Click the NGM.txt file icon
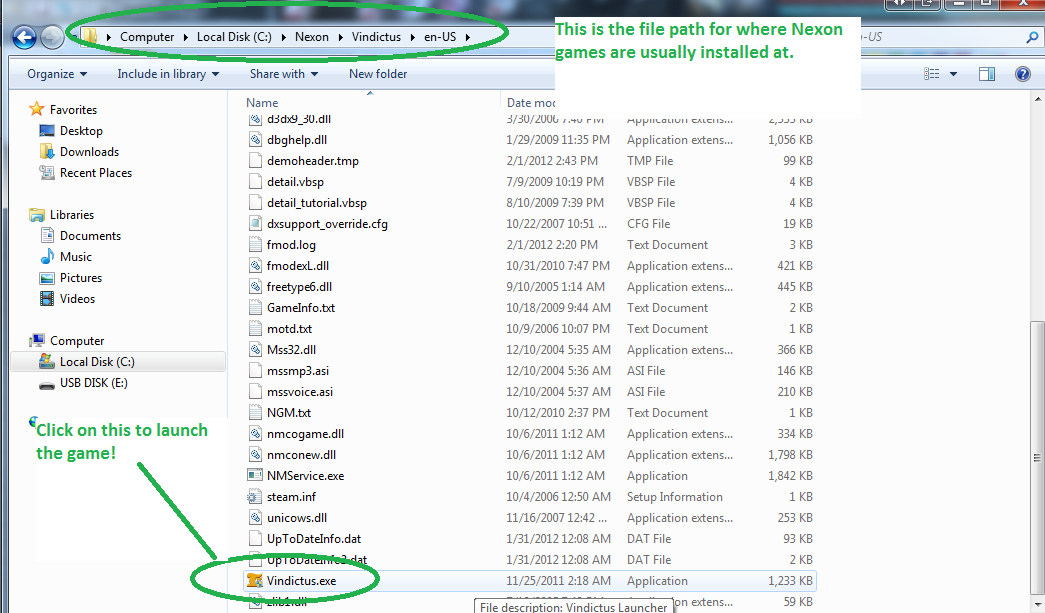 tap(255, 412)
